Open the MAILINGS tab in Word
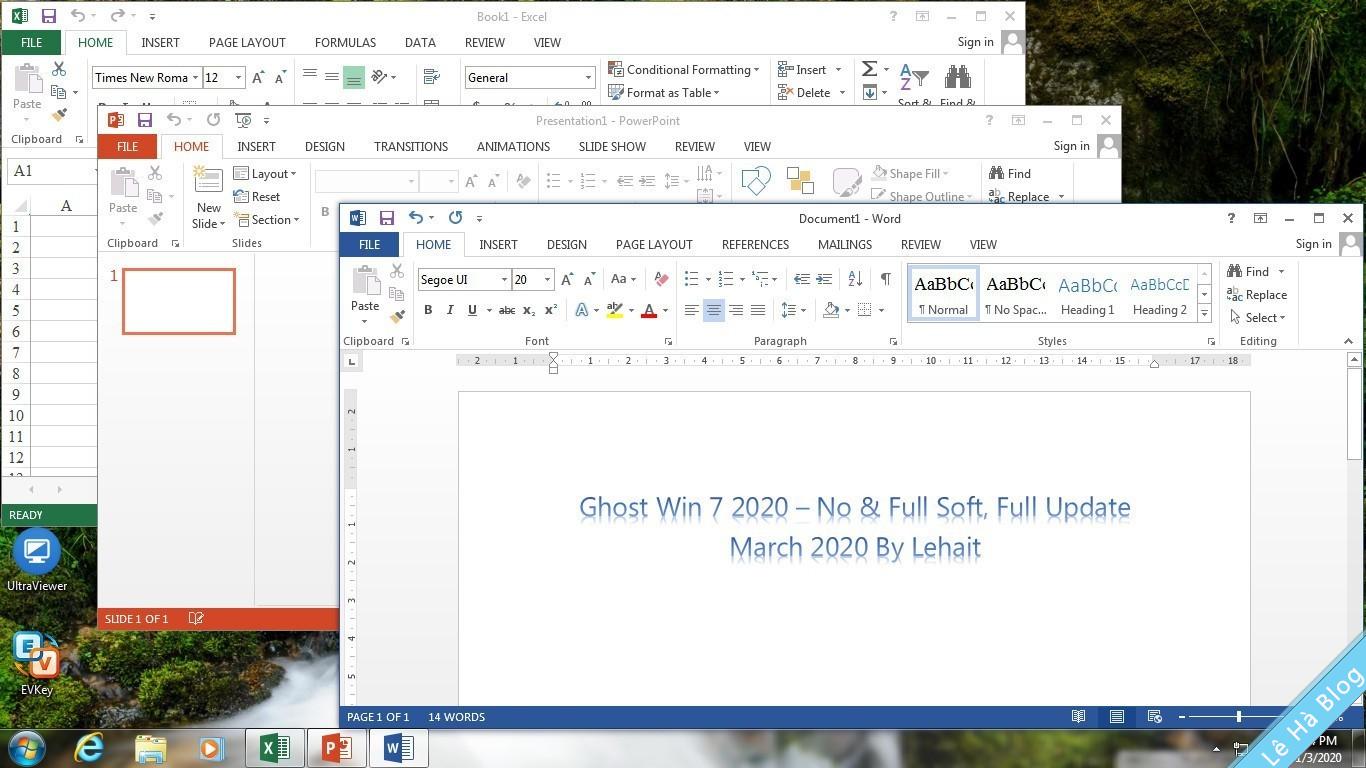 pos(845,244)
